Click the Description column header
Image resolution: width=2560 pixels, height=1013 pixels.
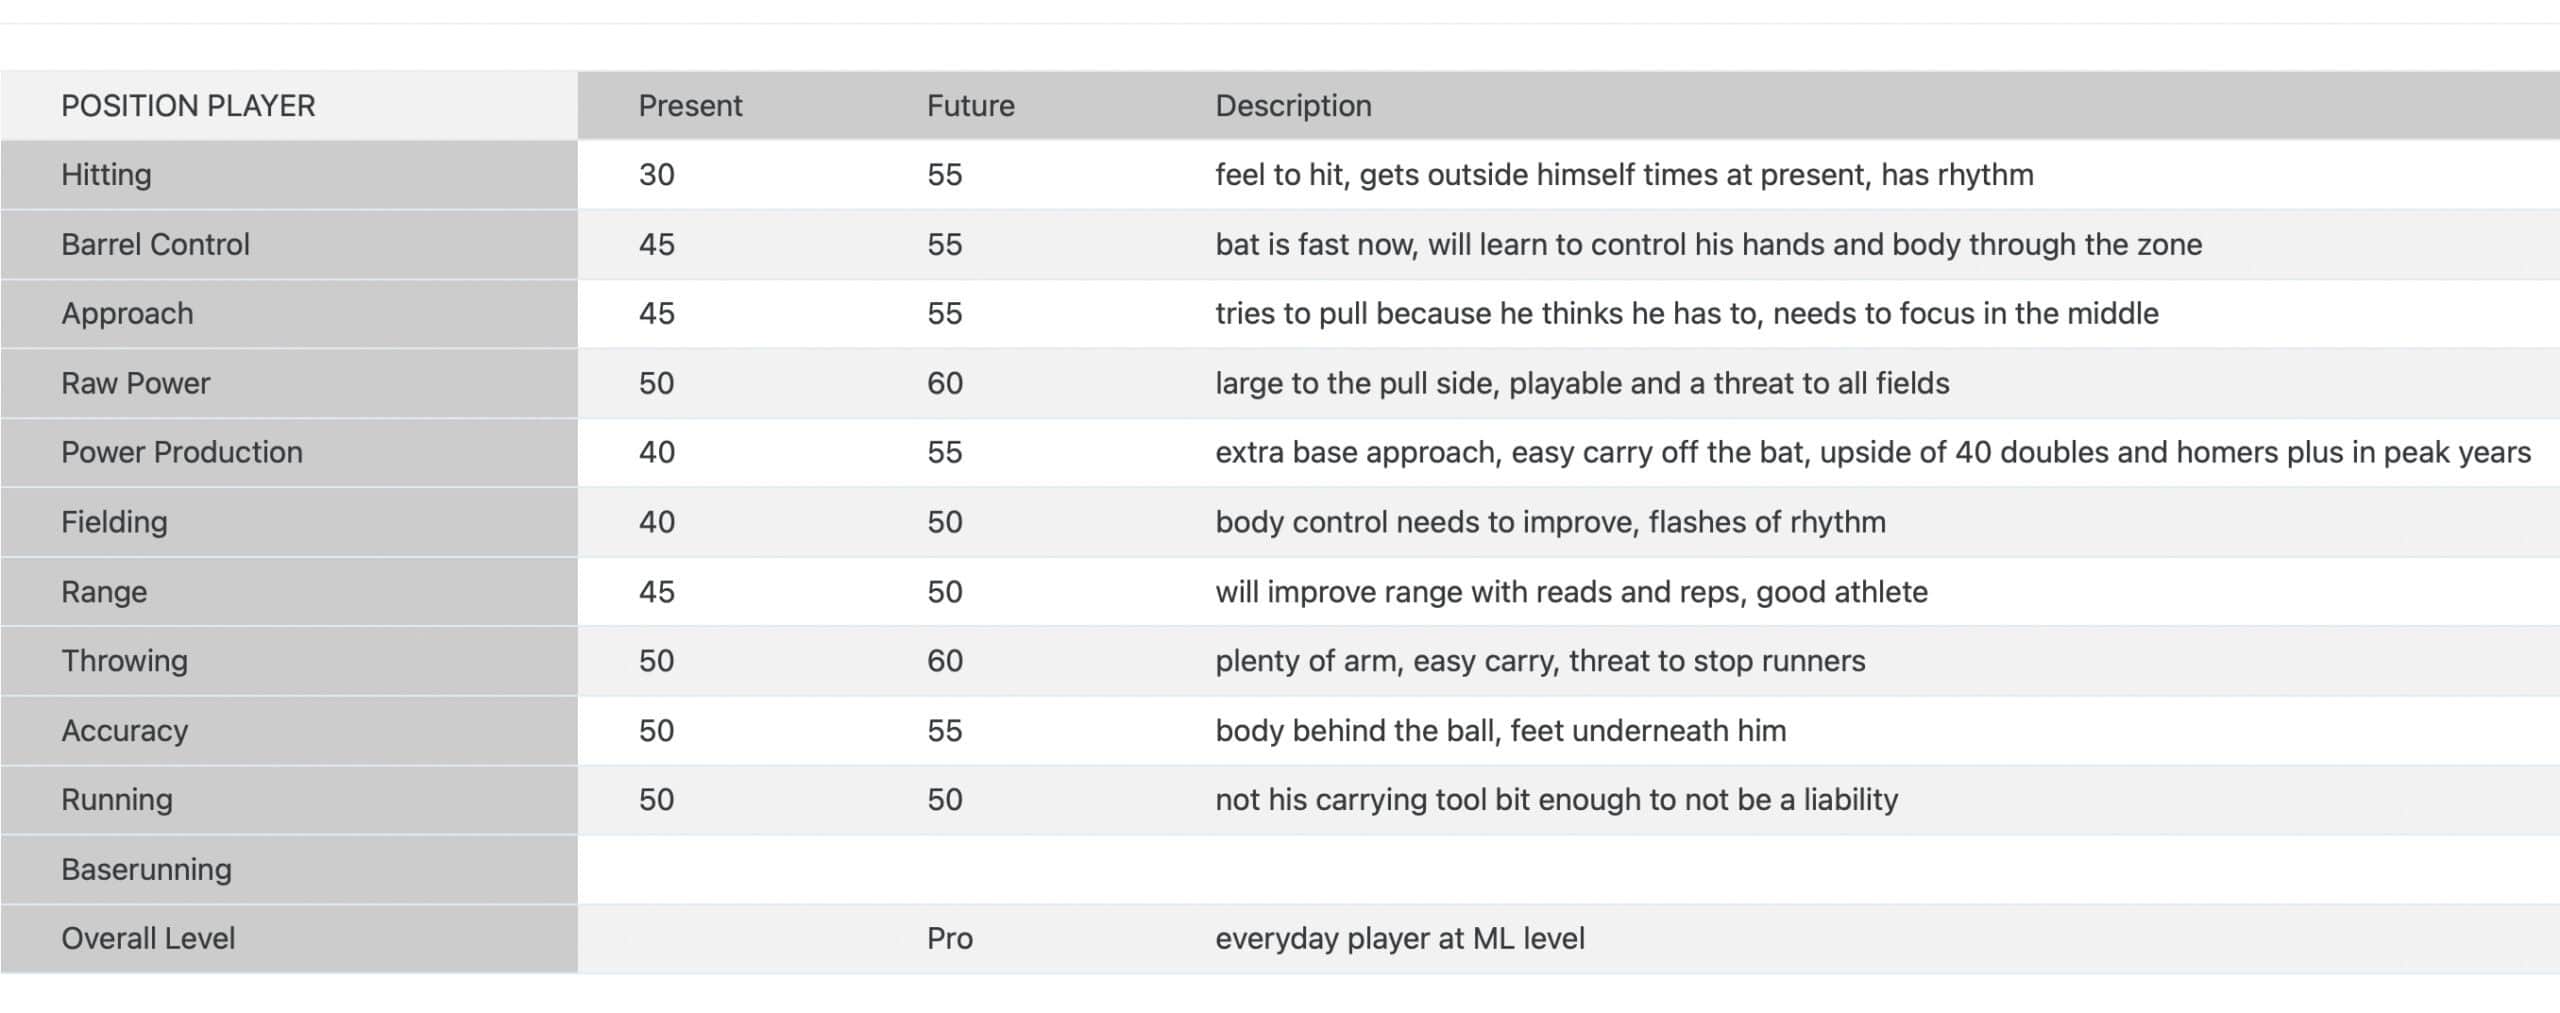(1293, 106)
